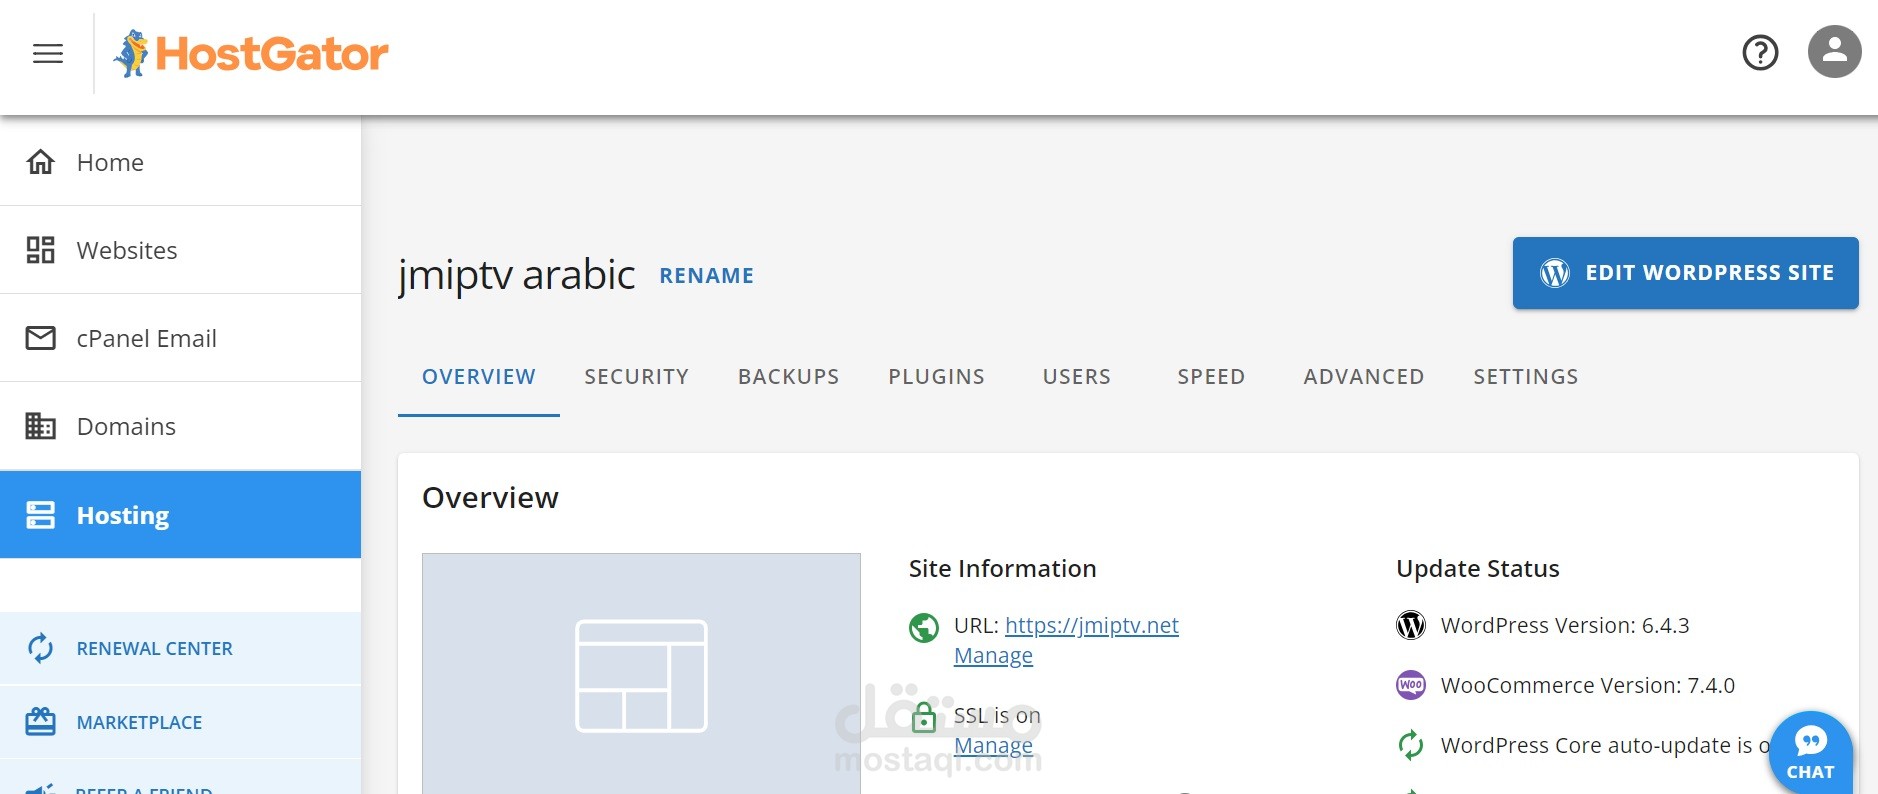Click the Edit WordPress Site button
The image size is (1878, 794).
tap(1685, 273)
